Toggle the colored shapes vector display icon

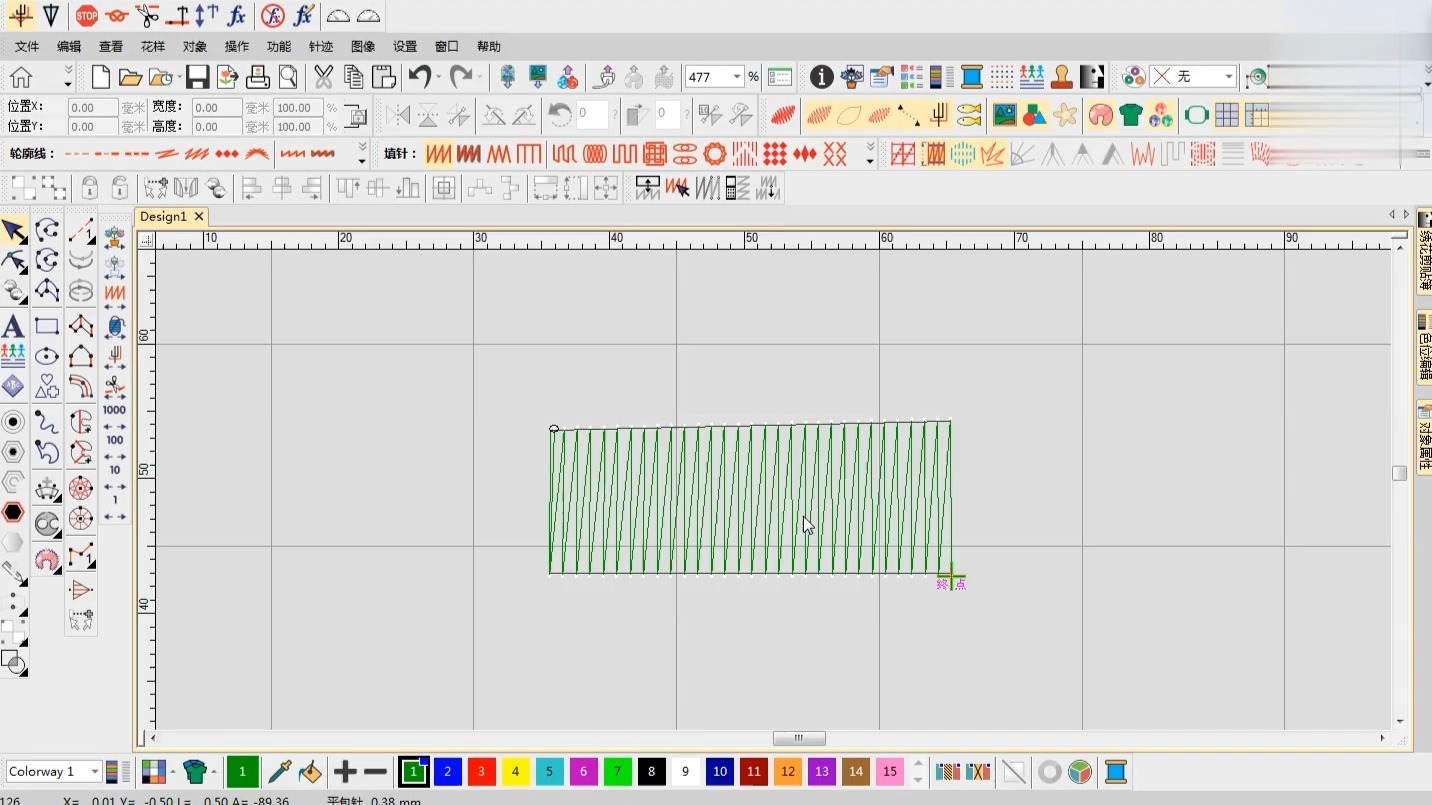(1034, 115)
